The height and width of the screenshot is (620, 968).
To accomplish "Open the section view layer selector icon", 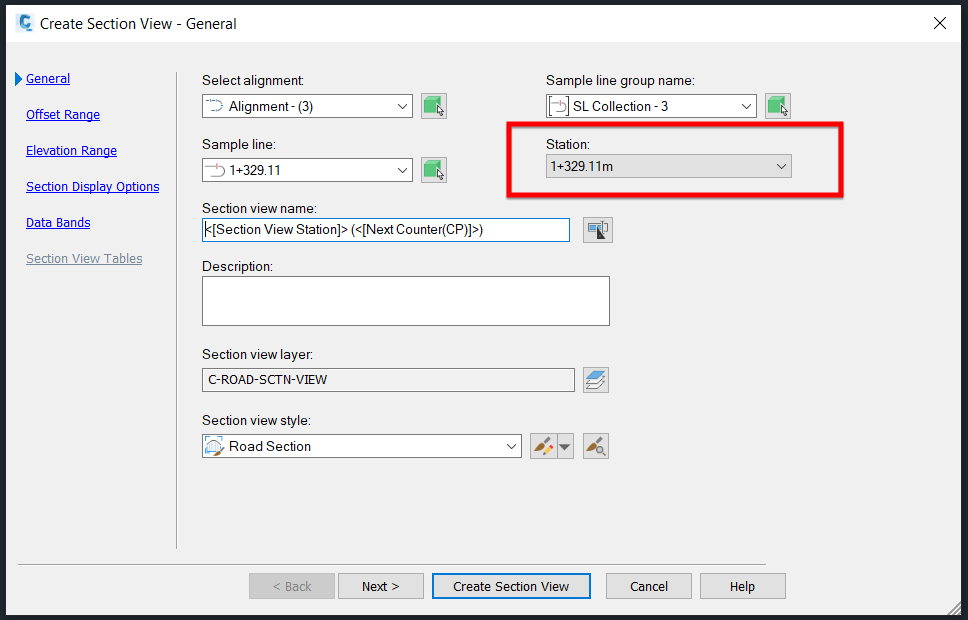I will click(596, 380).
